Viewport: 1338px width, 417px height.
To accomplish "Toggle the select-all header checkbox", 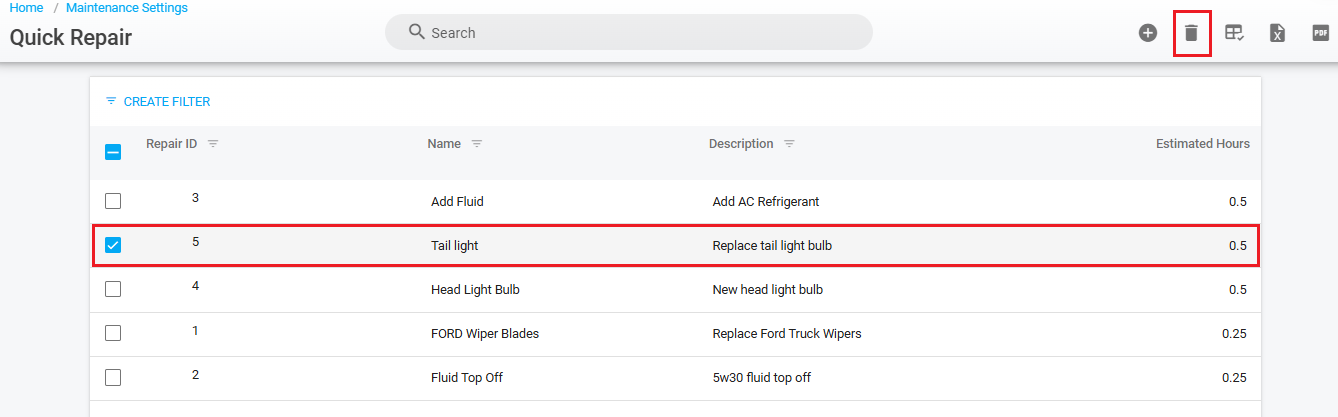I will (113, 153).
